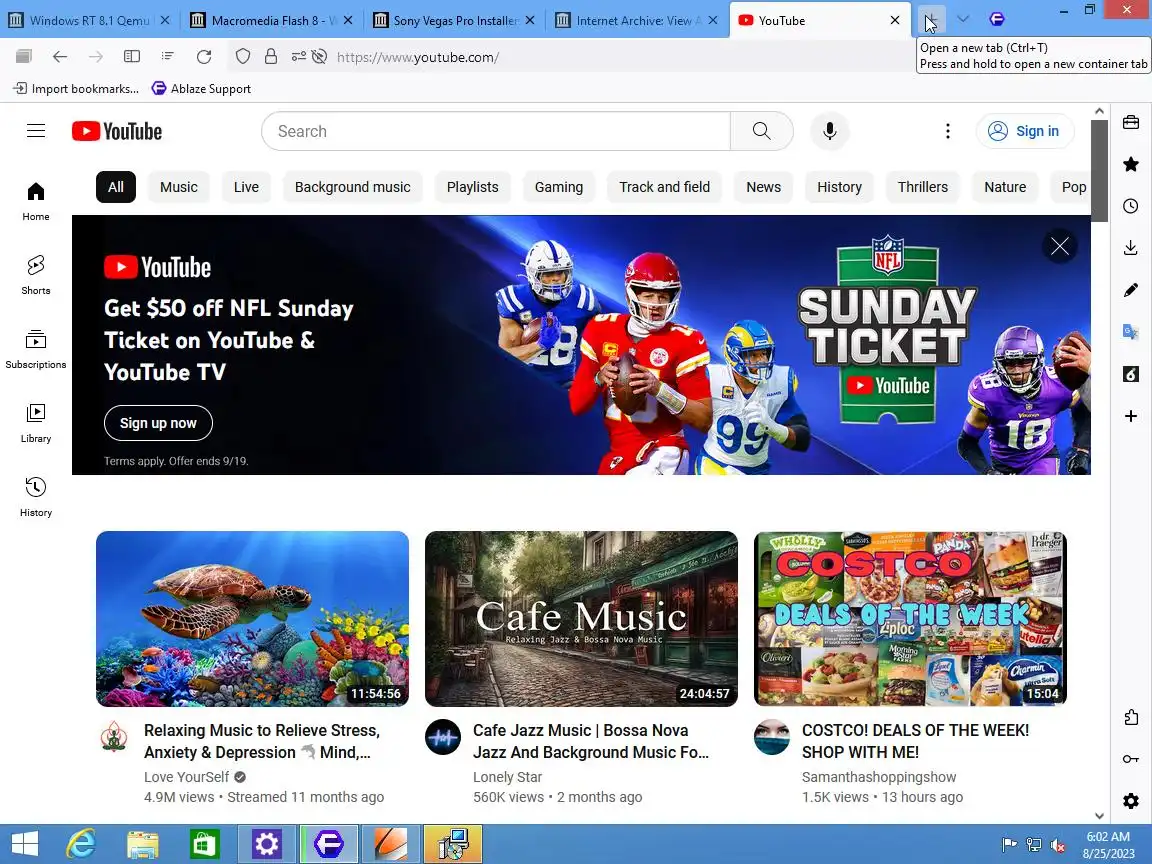Click Sign up now on NFL banner

[x=158, y=423]
